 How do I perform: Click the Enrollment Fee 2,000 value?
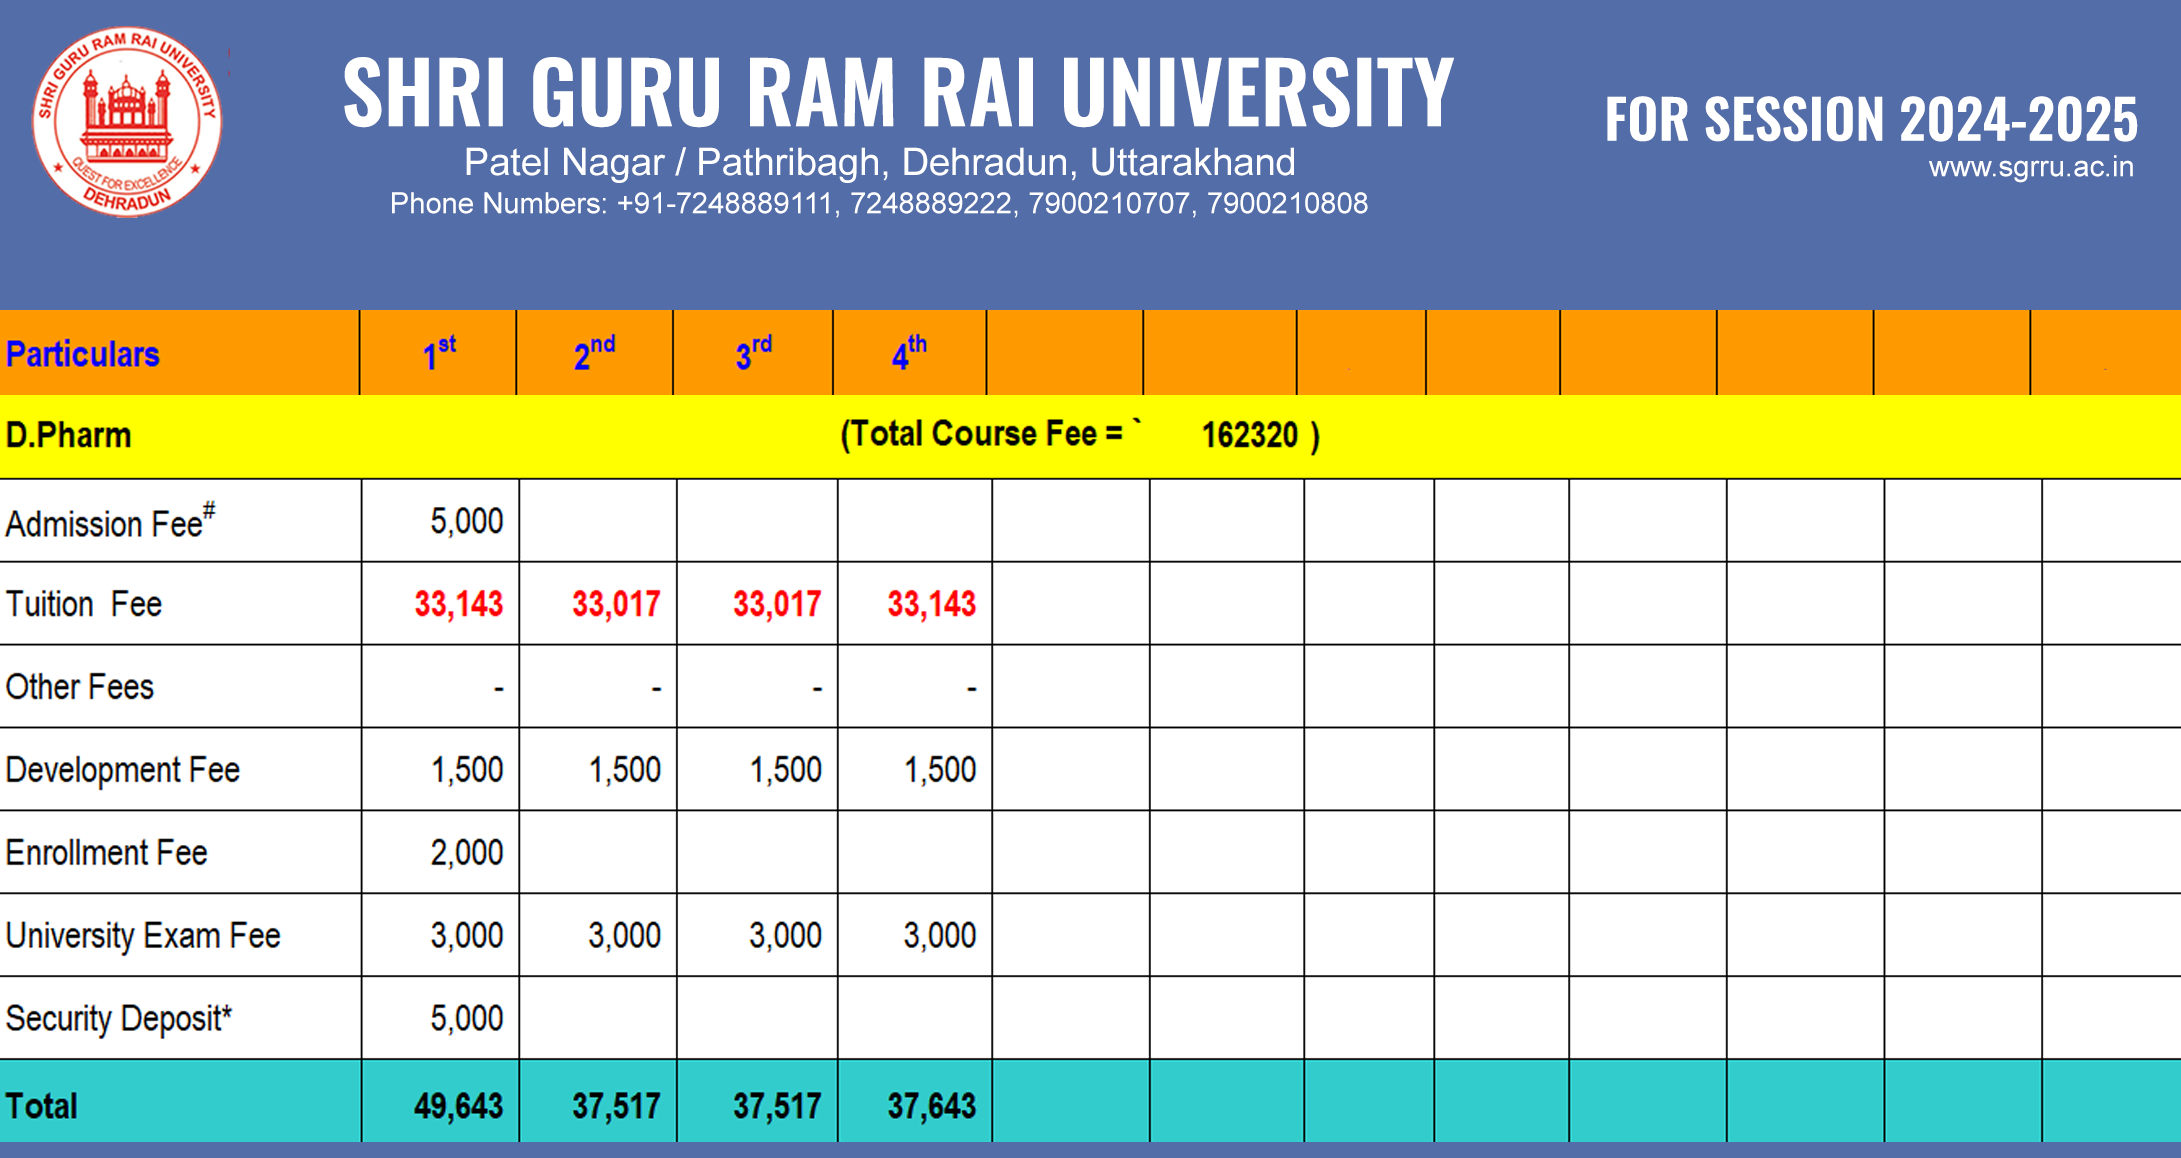point(467,853)
